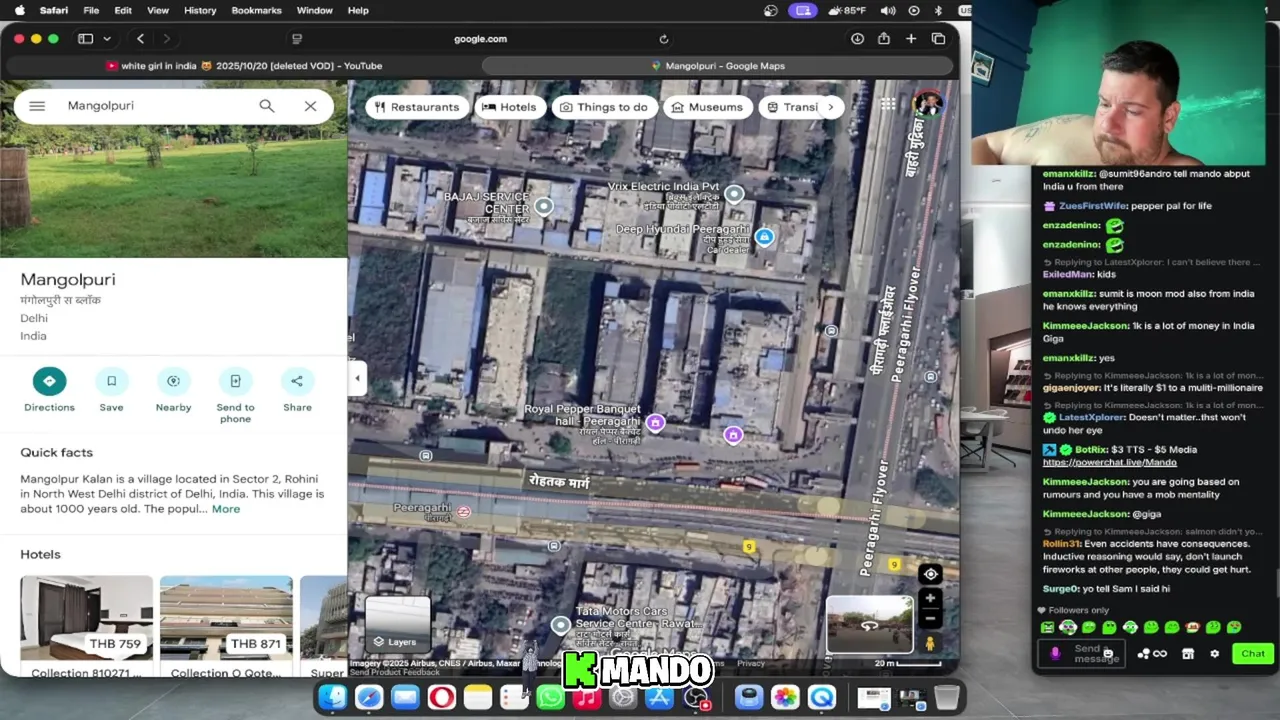Screen dimensions: 1280x720
Task: Select the Royal Pepper Banquet hall pin
Action: (x=655, y=423)
